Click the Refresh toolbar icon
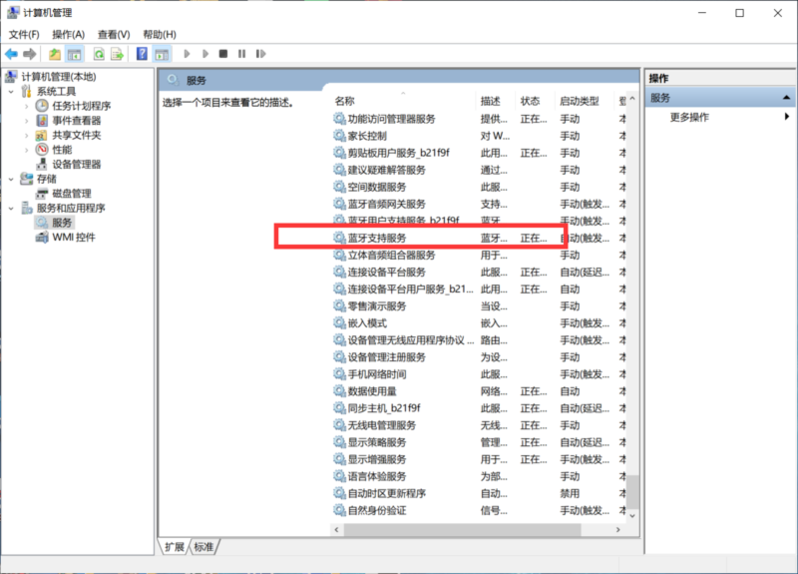The width and height of the screenshot is (798, 574). [x=99, y=53]
